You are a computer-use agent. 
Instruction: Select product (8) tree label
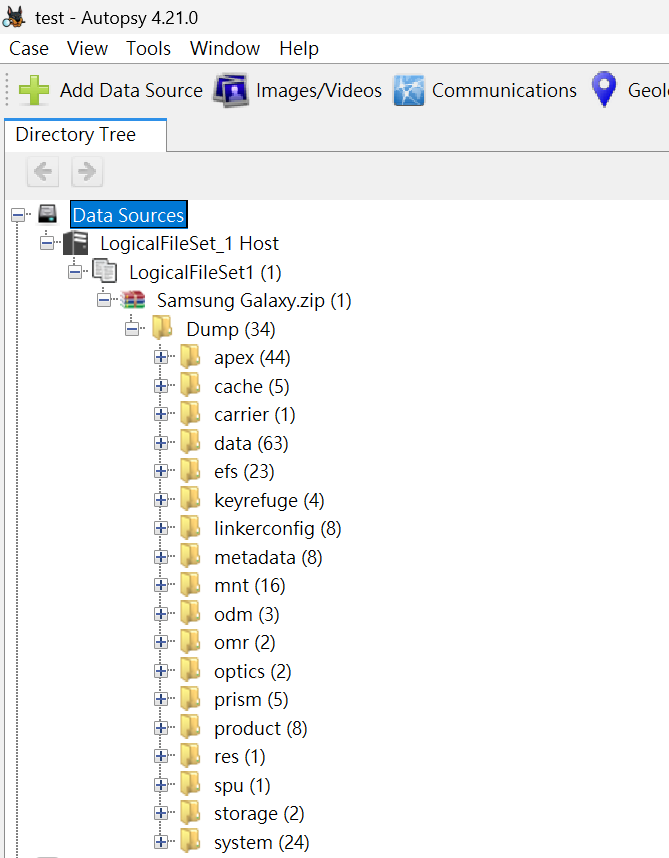click(x=261, y=728)
